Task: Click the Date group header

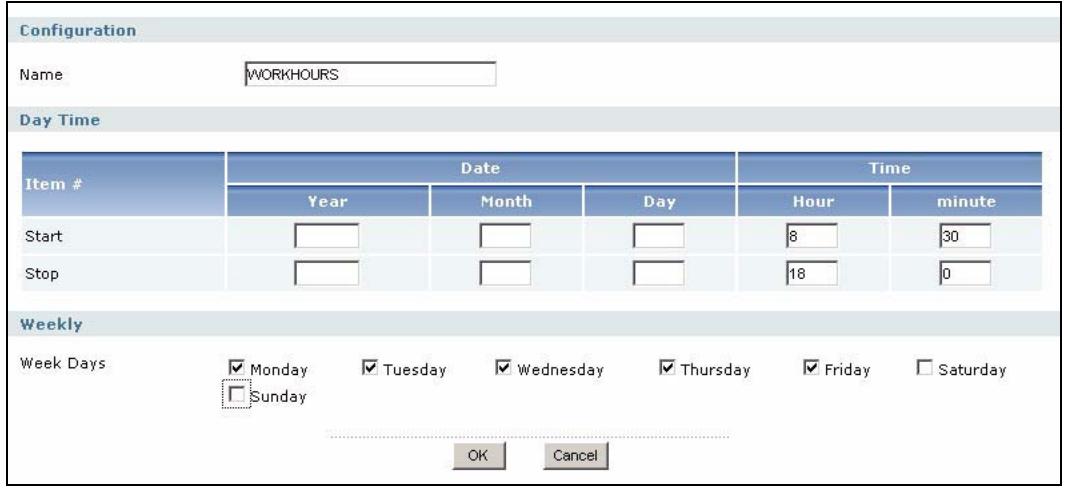Action: point(481,168)
